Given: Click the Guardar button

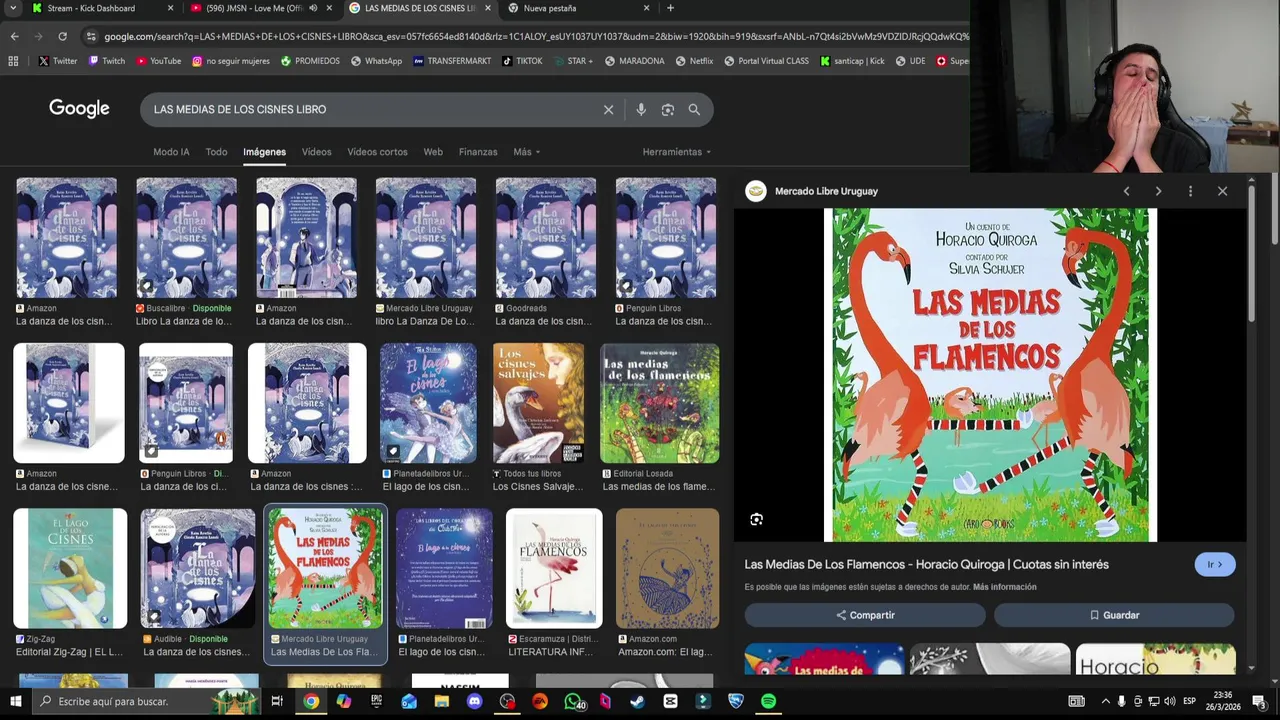Looking at the screenshot, I should point(1114,615).
